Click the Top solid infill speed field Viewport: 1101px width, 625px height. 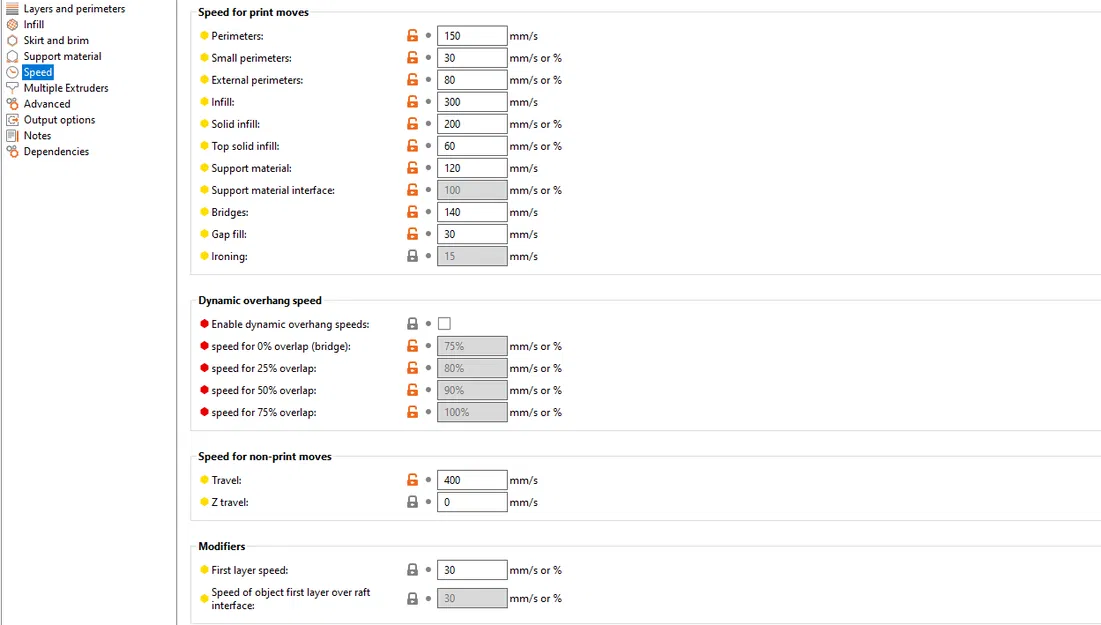tap(472, 146)
